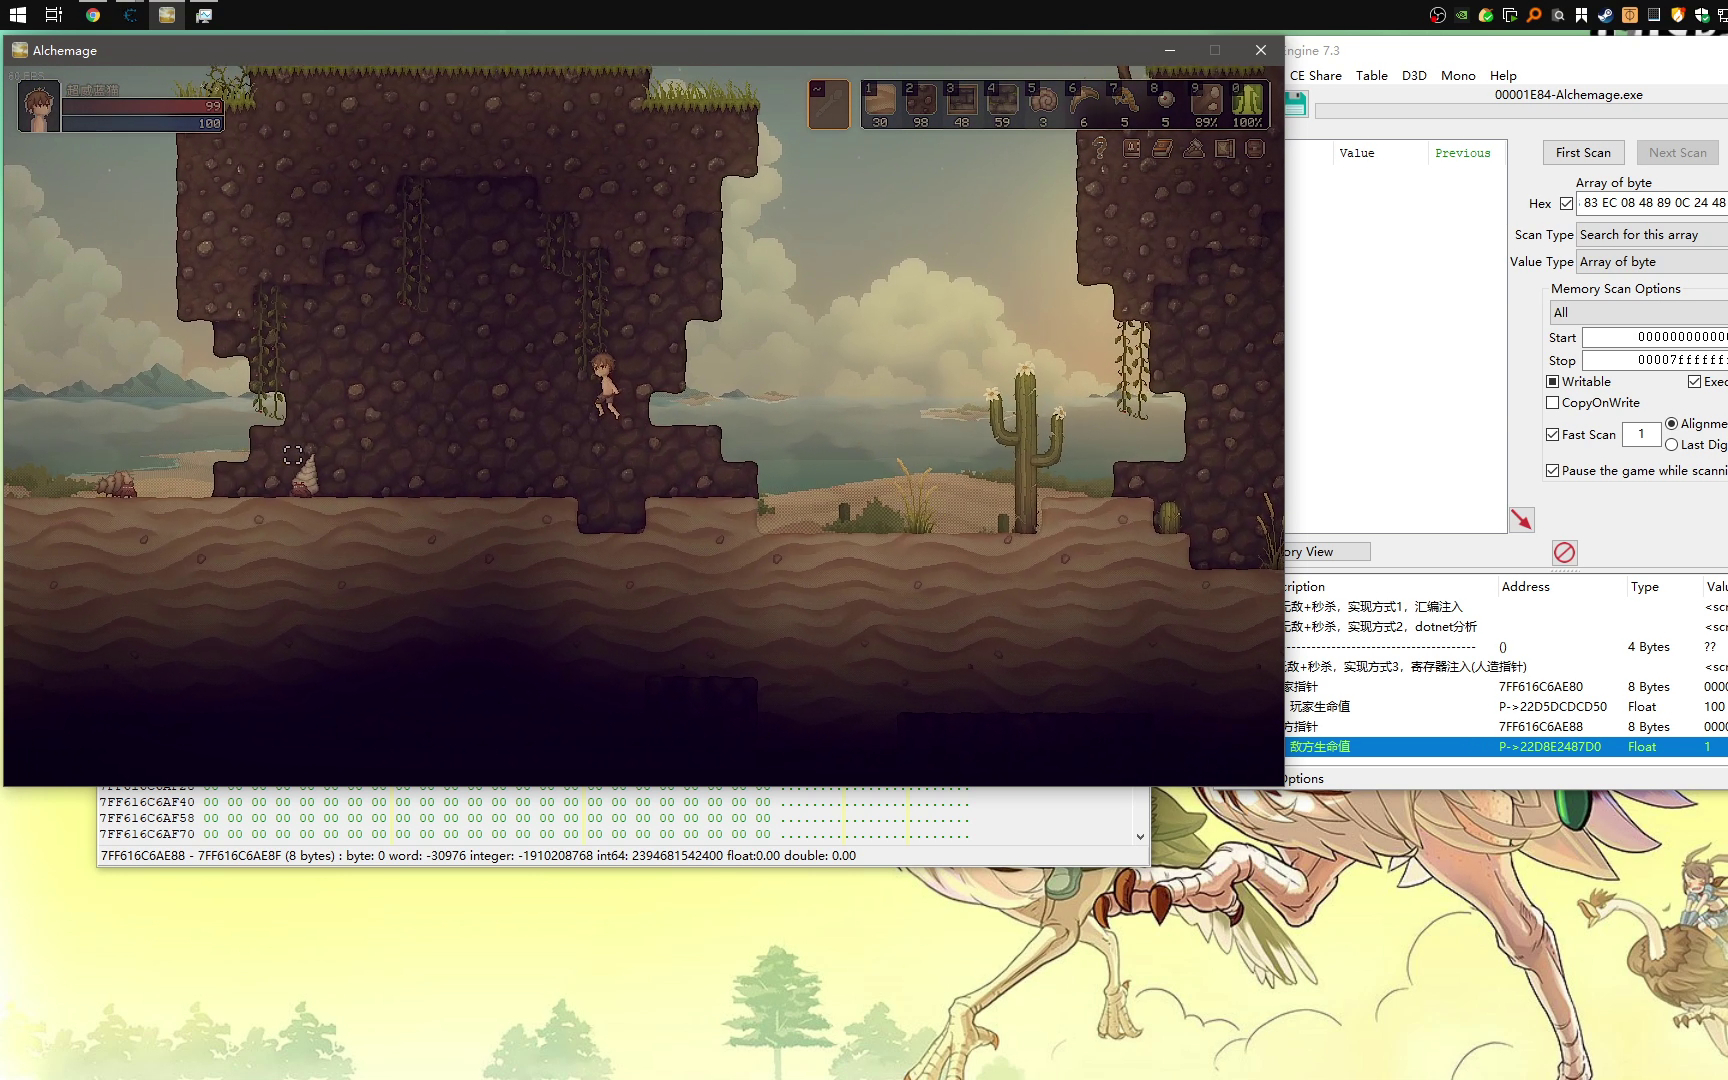The width and height of the screenshot is (1728, 1080).
Task: Click the player red health bar
Action: click(142, 105)
